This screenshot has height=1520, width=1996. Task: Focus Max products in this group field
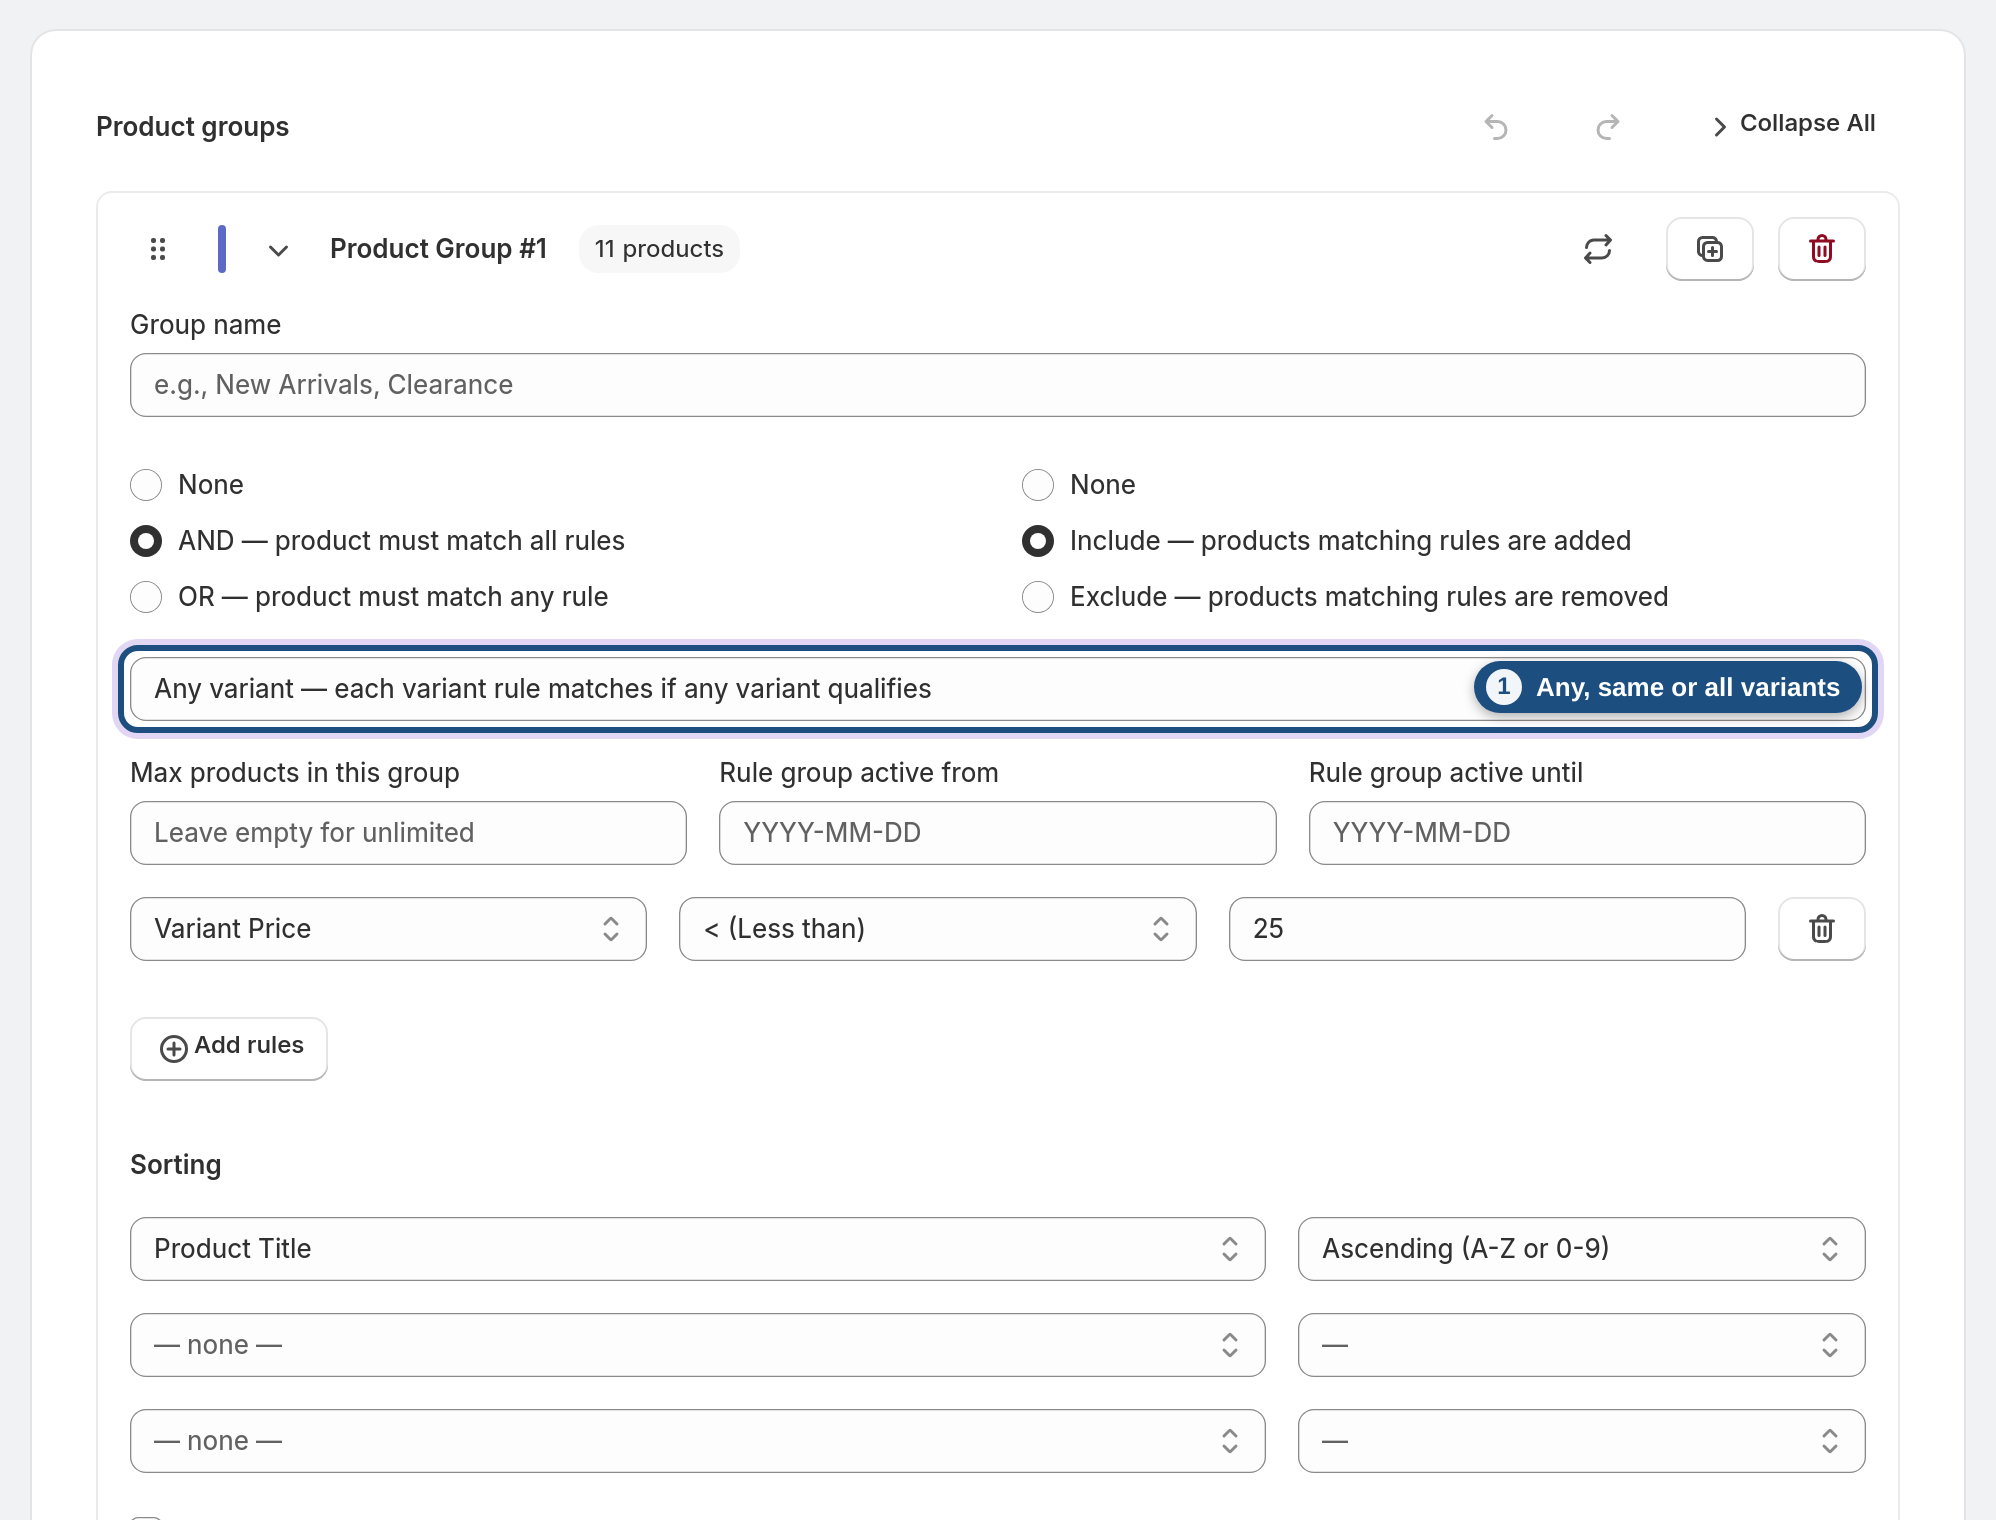point(408,833)
